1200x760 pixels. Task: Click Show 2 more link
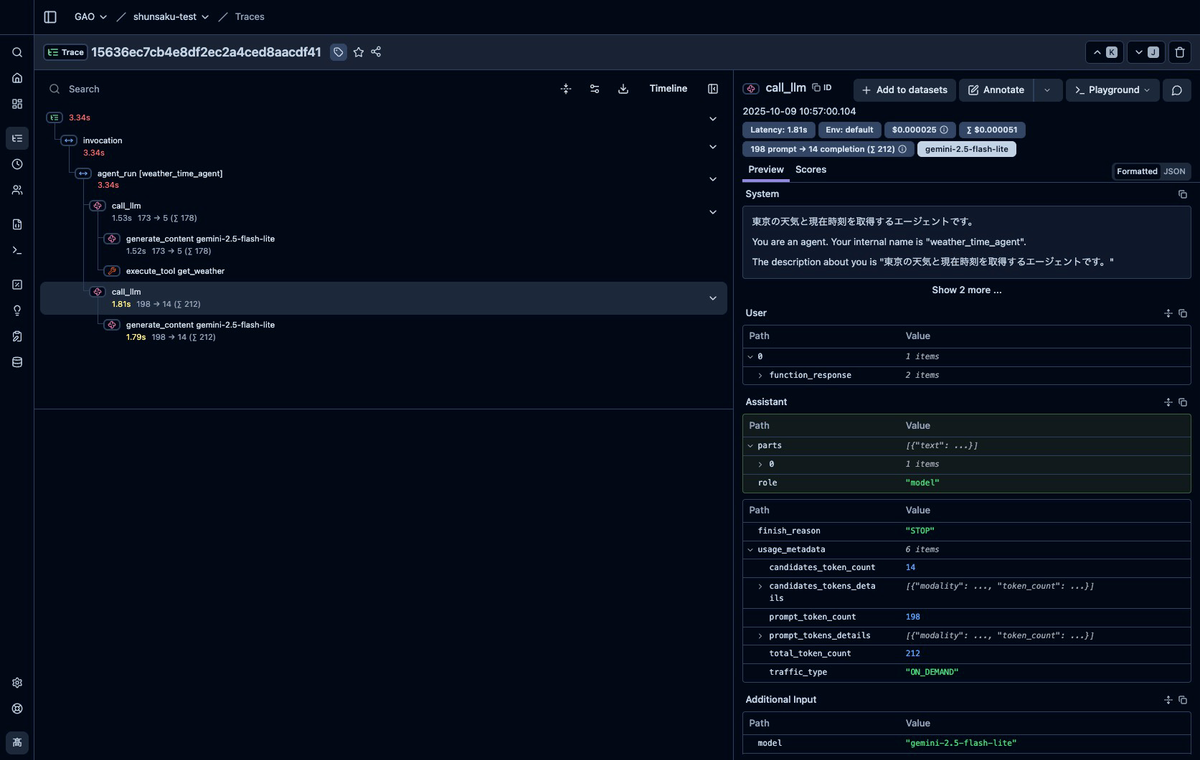(x=966, y=290)
